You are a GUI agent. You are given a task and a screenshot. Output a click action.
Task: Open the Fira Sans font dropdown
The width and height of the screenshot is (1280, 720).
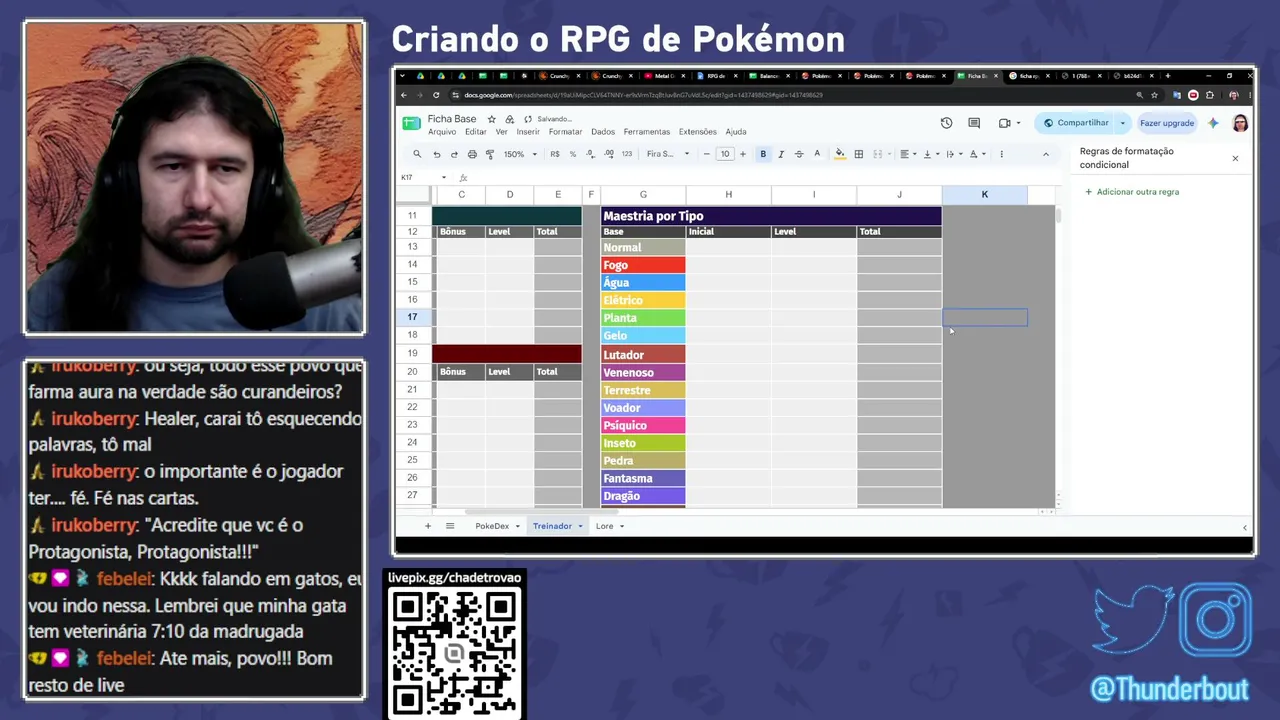tap(668, 154)
